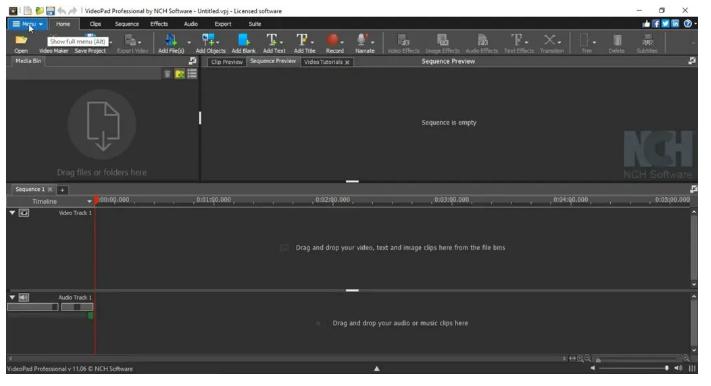This screenshot has height=386, width=711.
Task: Open the Suite ribbon tab
Action: [255, 24]
